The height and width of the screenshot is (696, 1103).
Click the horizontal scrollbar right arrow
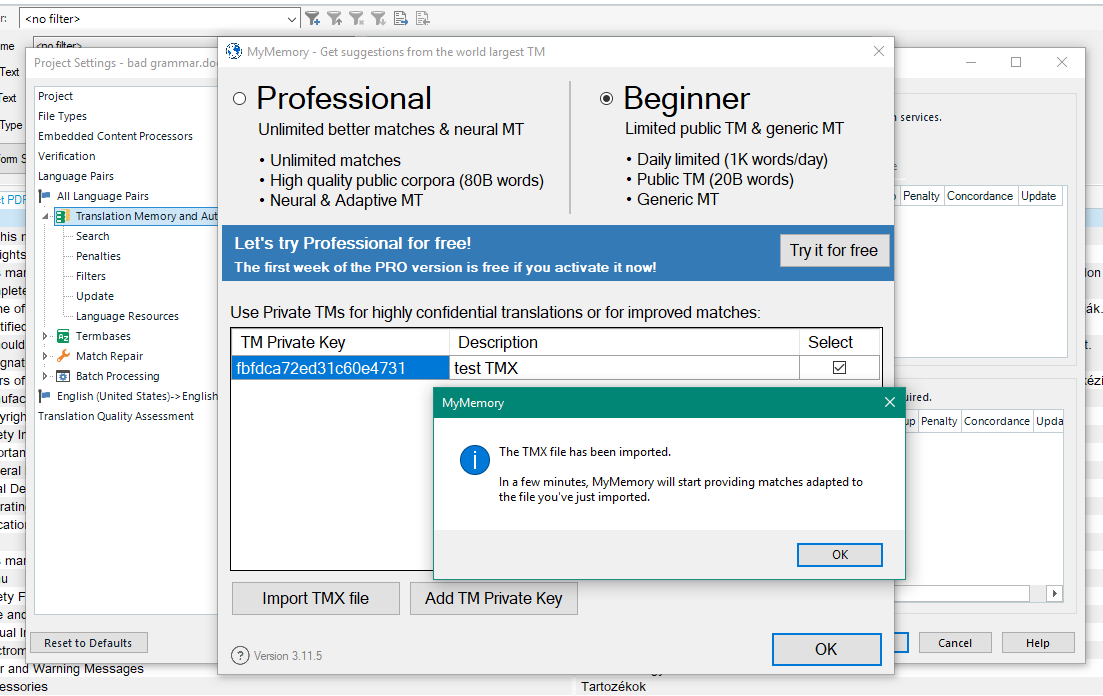point(1054,593)
